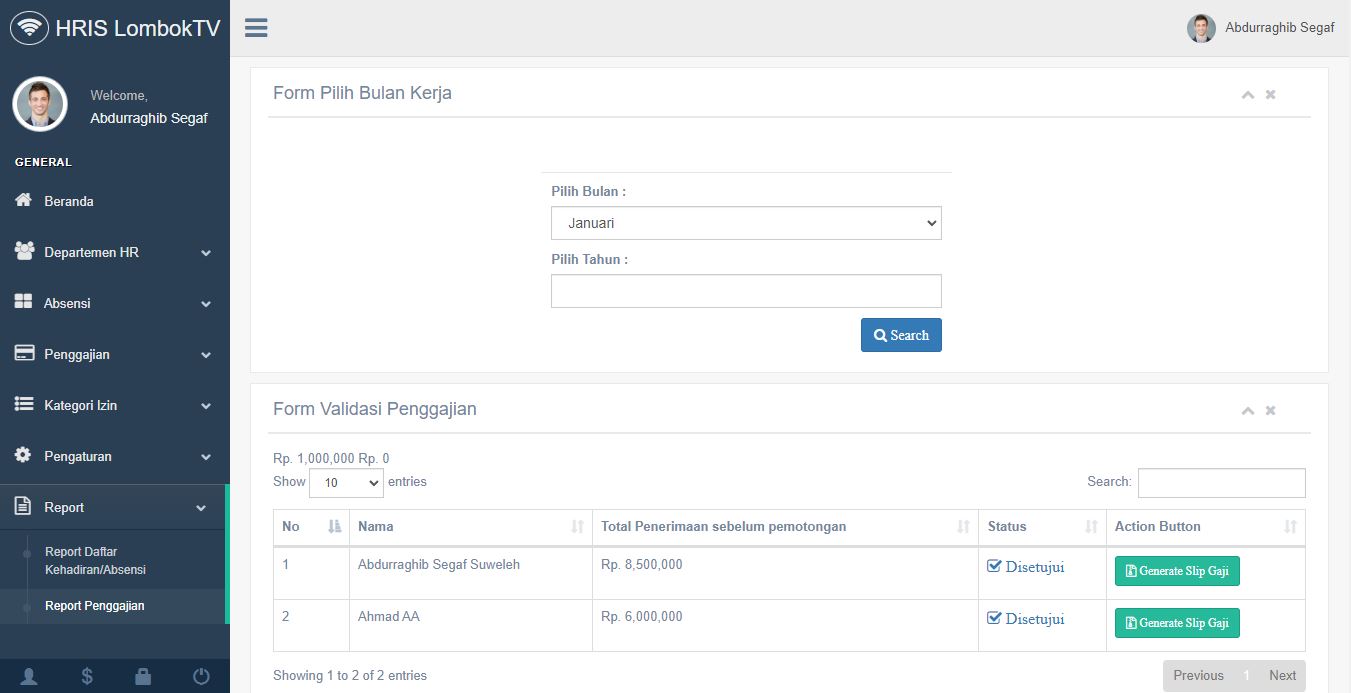Viewport: 1351px width, 693px height.
Task: Generate Slip Gaji for Ahmad AA
Action: [1177, 623]
